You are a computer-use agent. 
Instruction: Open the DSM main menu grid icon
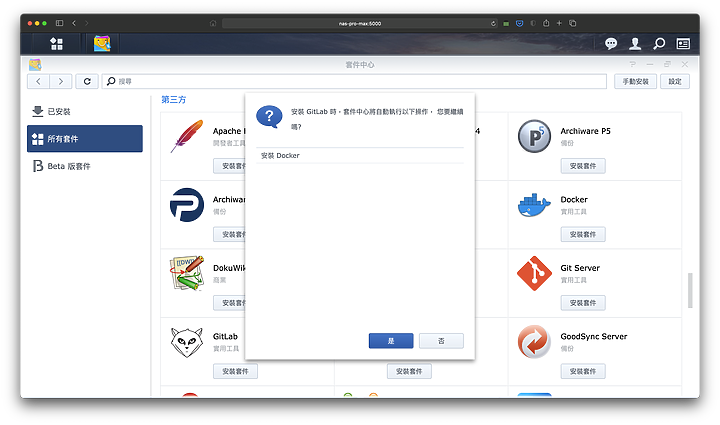[56, 44]
